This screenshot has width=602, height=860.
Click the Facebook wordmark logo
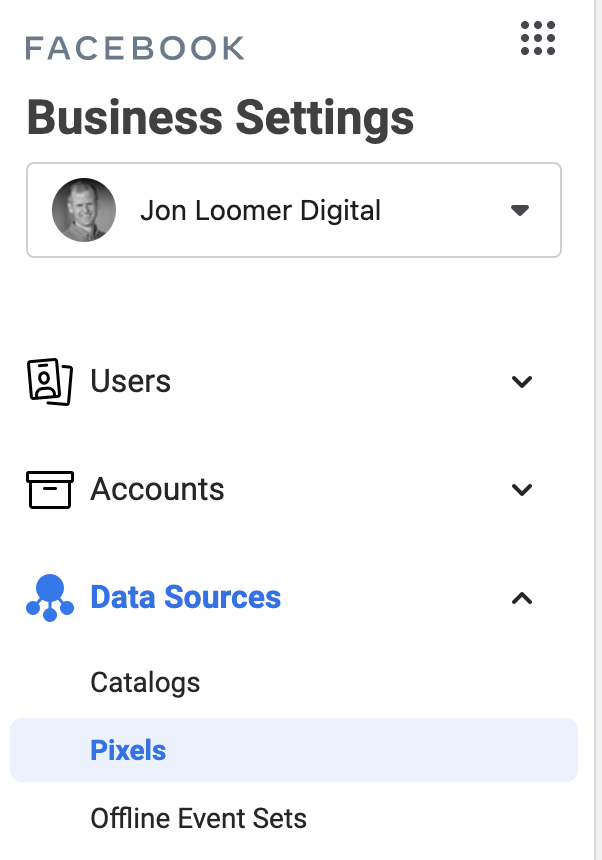tap(135, 48)
